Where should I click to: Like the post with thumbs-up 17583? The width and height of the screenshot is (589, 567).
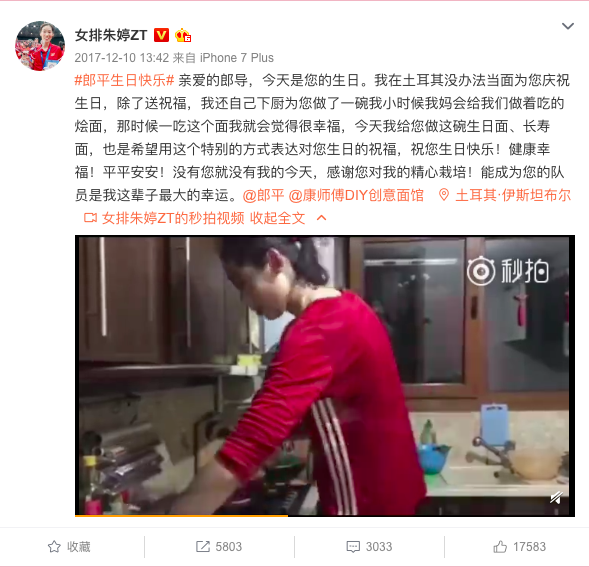click(x=520, y=547)
